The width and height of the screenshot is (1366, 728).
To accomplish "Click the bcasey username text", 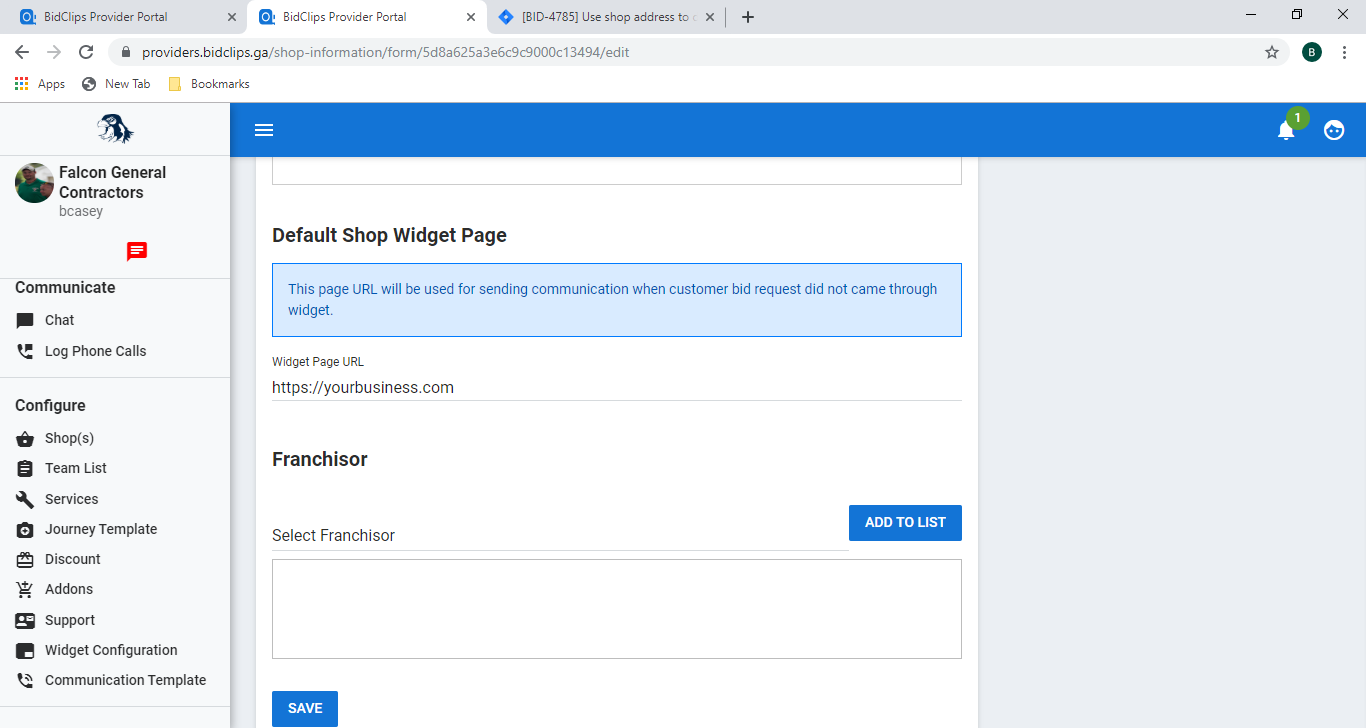I will (81, 211).
